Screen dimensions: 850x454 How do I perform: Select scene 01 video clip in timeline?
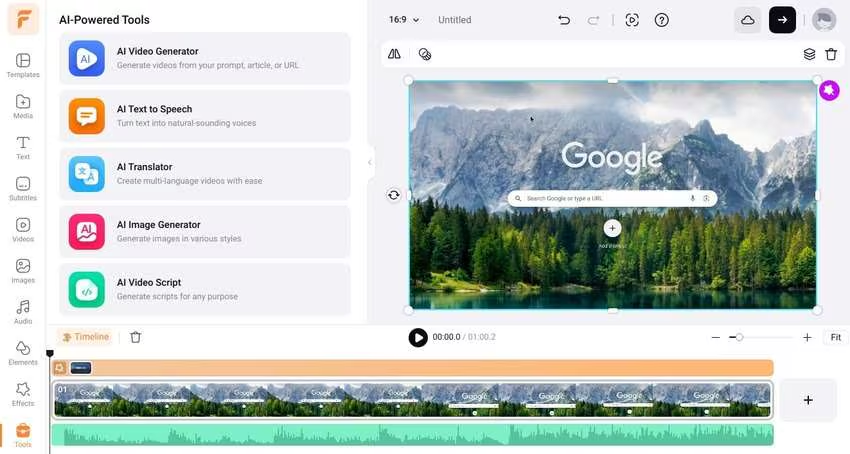[x=412, y=400]
